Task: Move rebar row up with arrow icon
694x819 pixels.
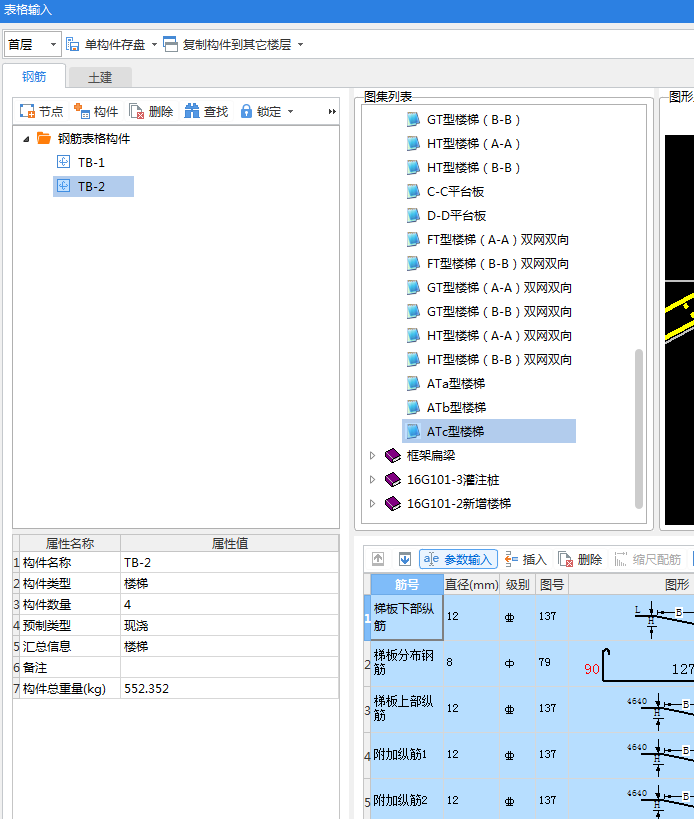Action: 378,559
